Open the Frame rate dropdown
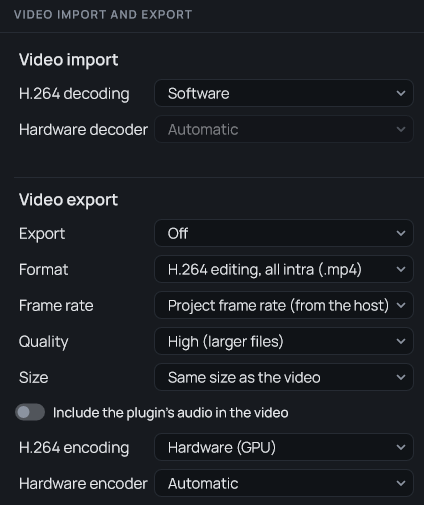The image size is (424, 505). [x=284, y=305]
